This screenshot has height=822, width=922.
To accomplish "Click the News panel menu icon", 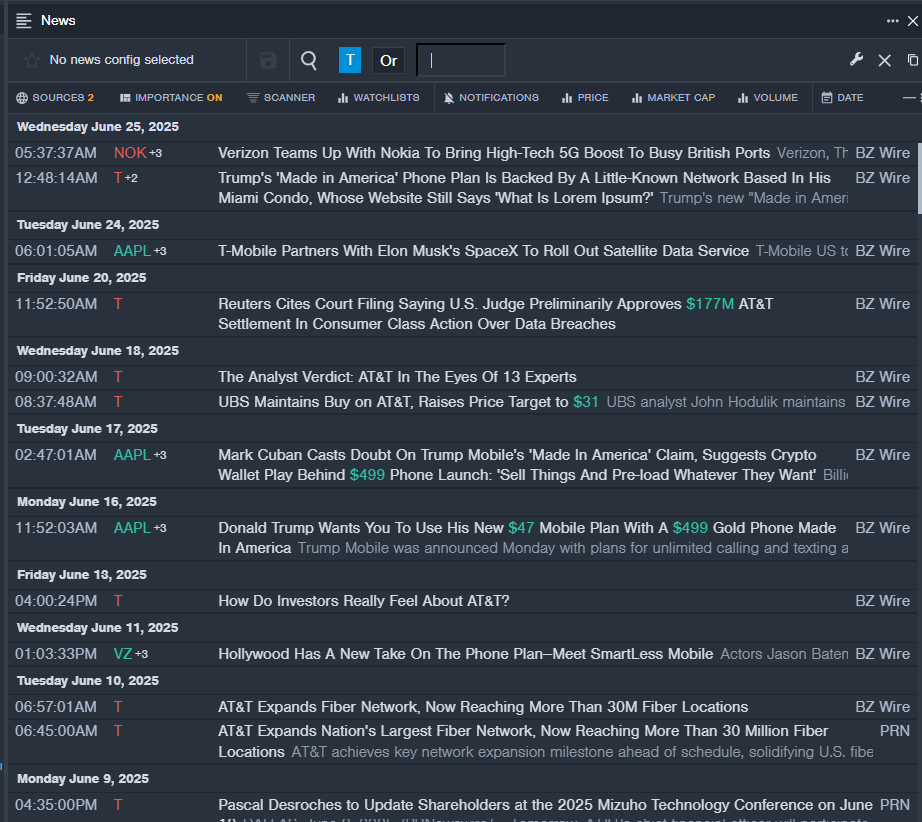I will 24,21.
